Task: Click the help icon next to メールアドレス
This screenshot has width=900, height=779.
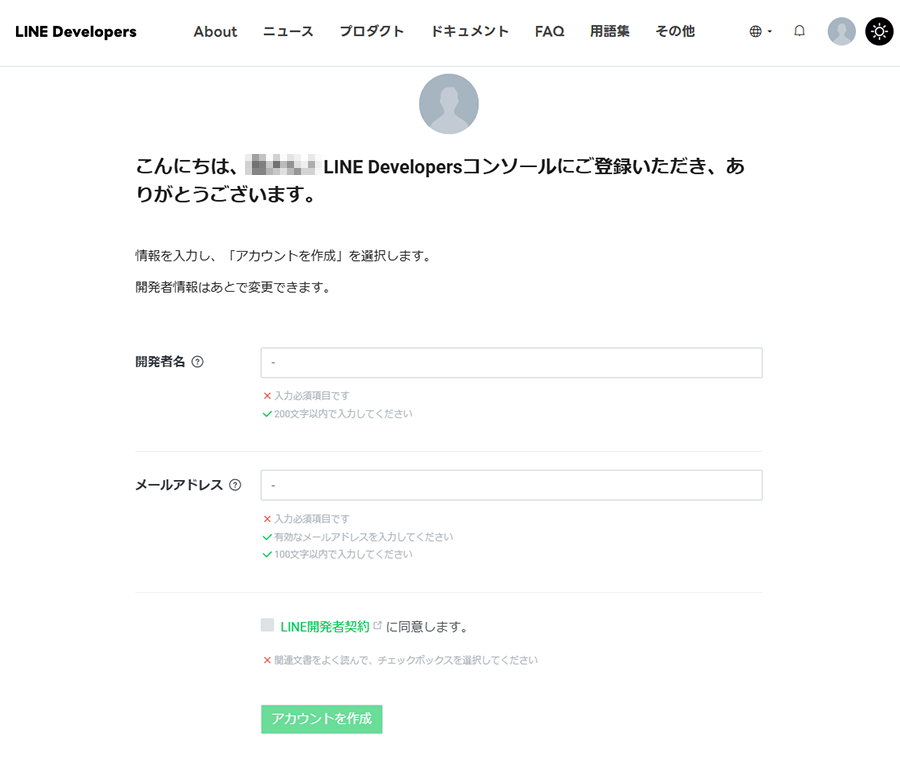Action: (235, 485)
